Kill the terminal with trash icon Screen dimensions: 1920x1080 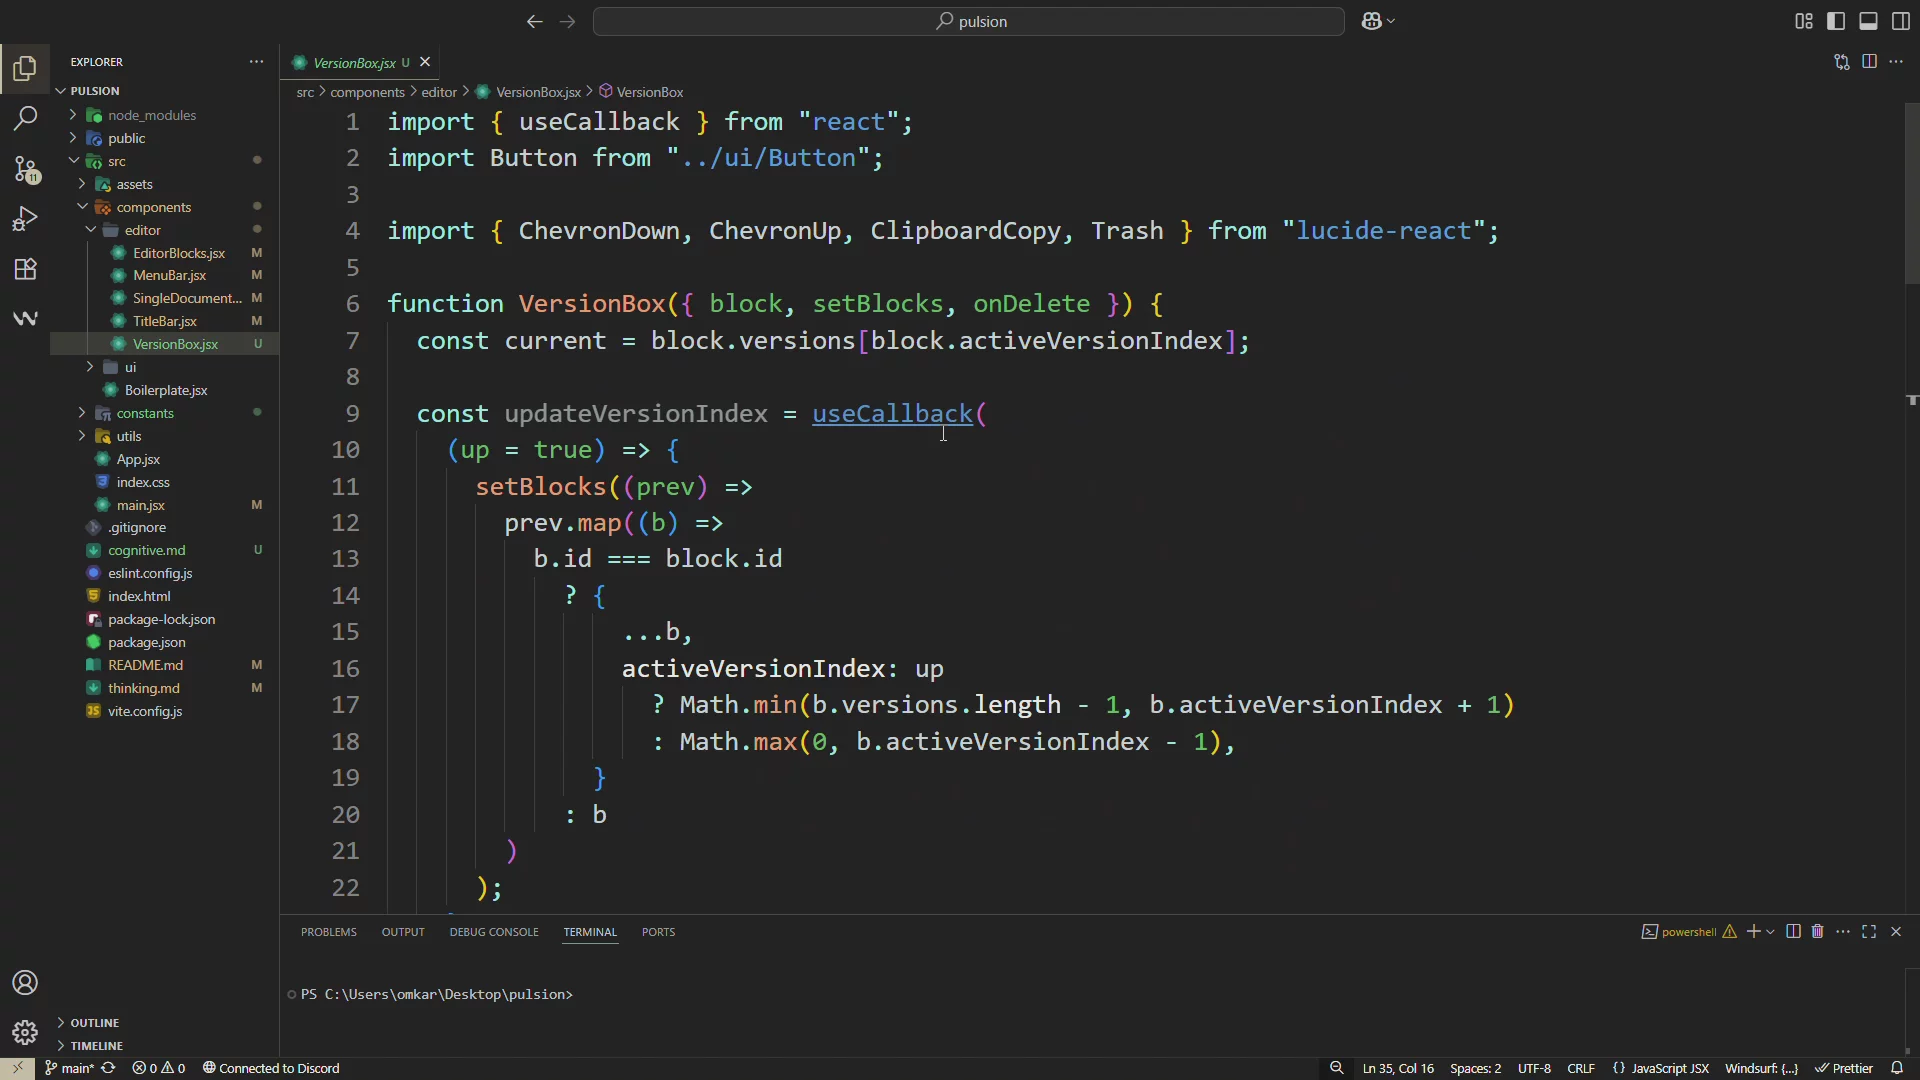[1818, 931]
